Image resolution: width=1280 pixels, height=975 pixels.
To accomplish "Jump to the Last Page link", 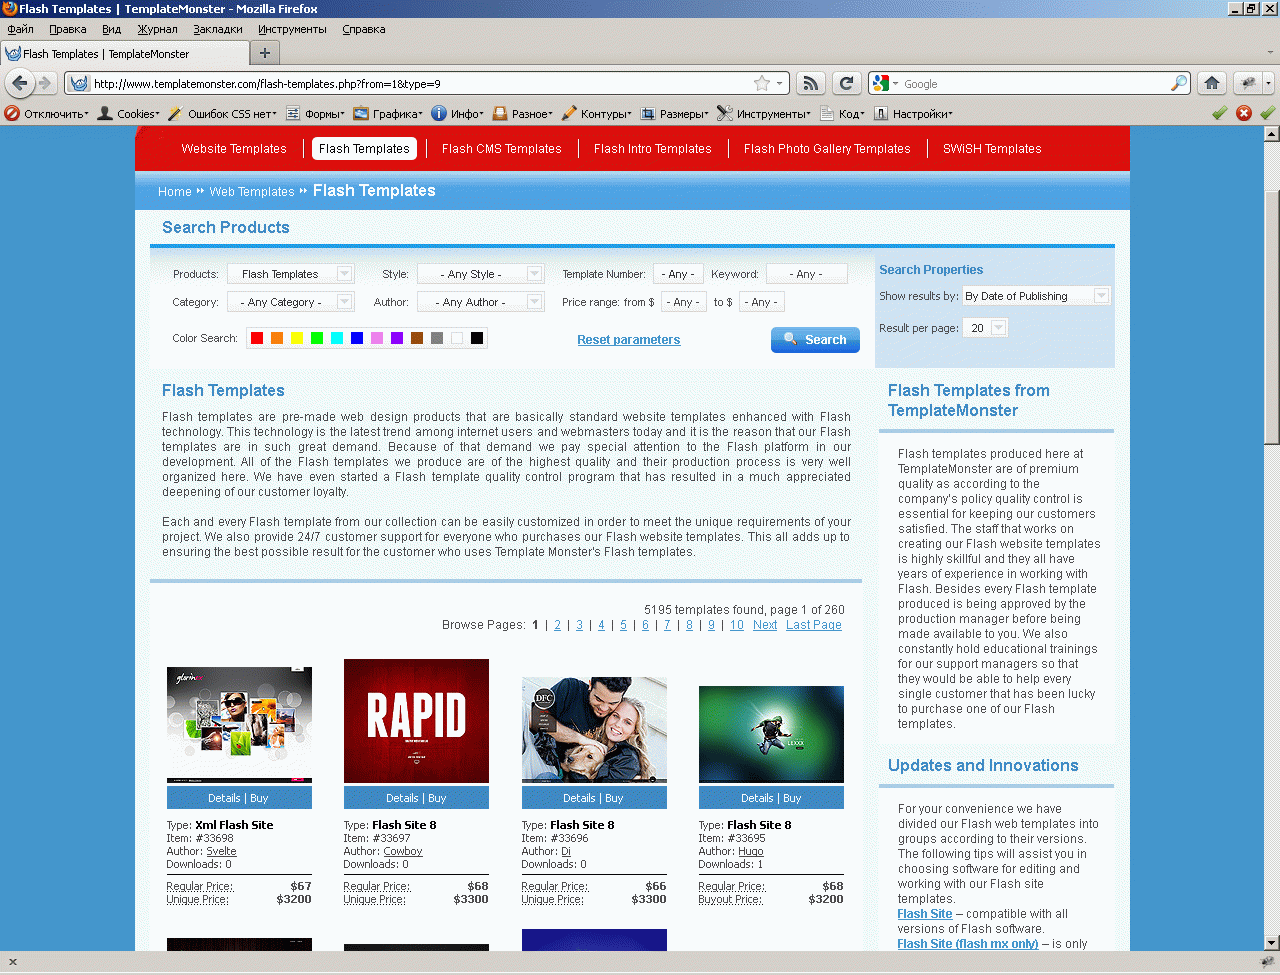I will [814, 625].
